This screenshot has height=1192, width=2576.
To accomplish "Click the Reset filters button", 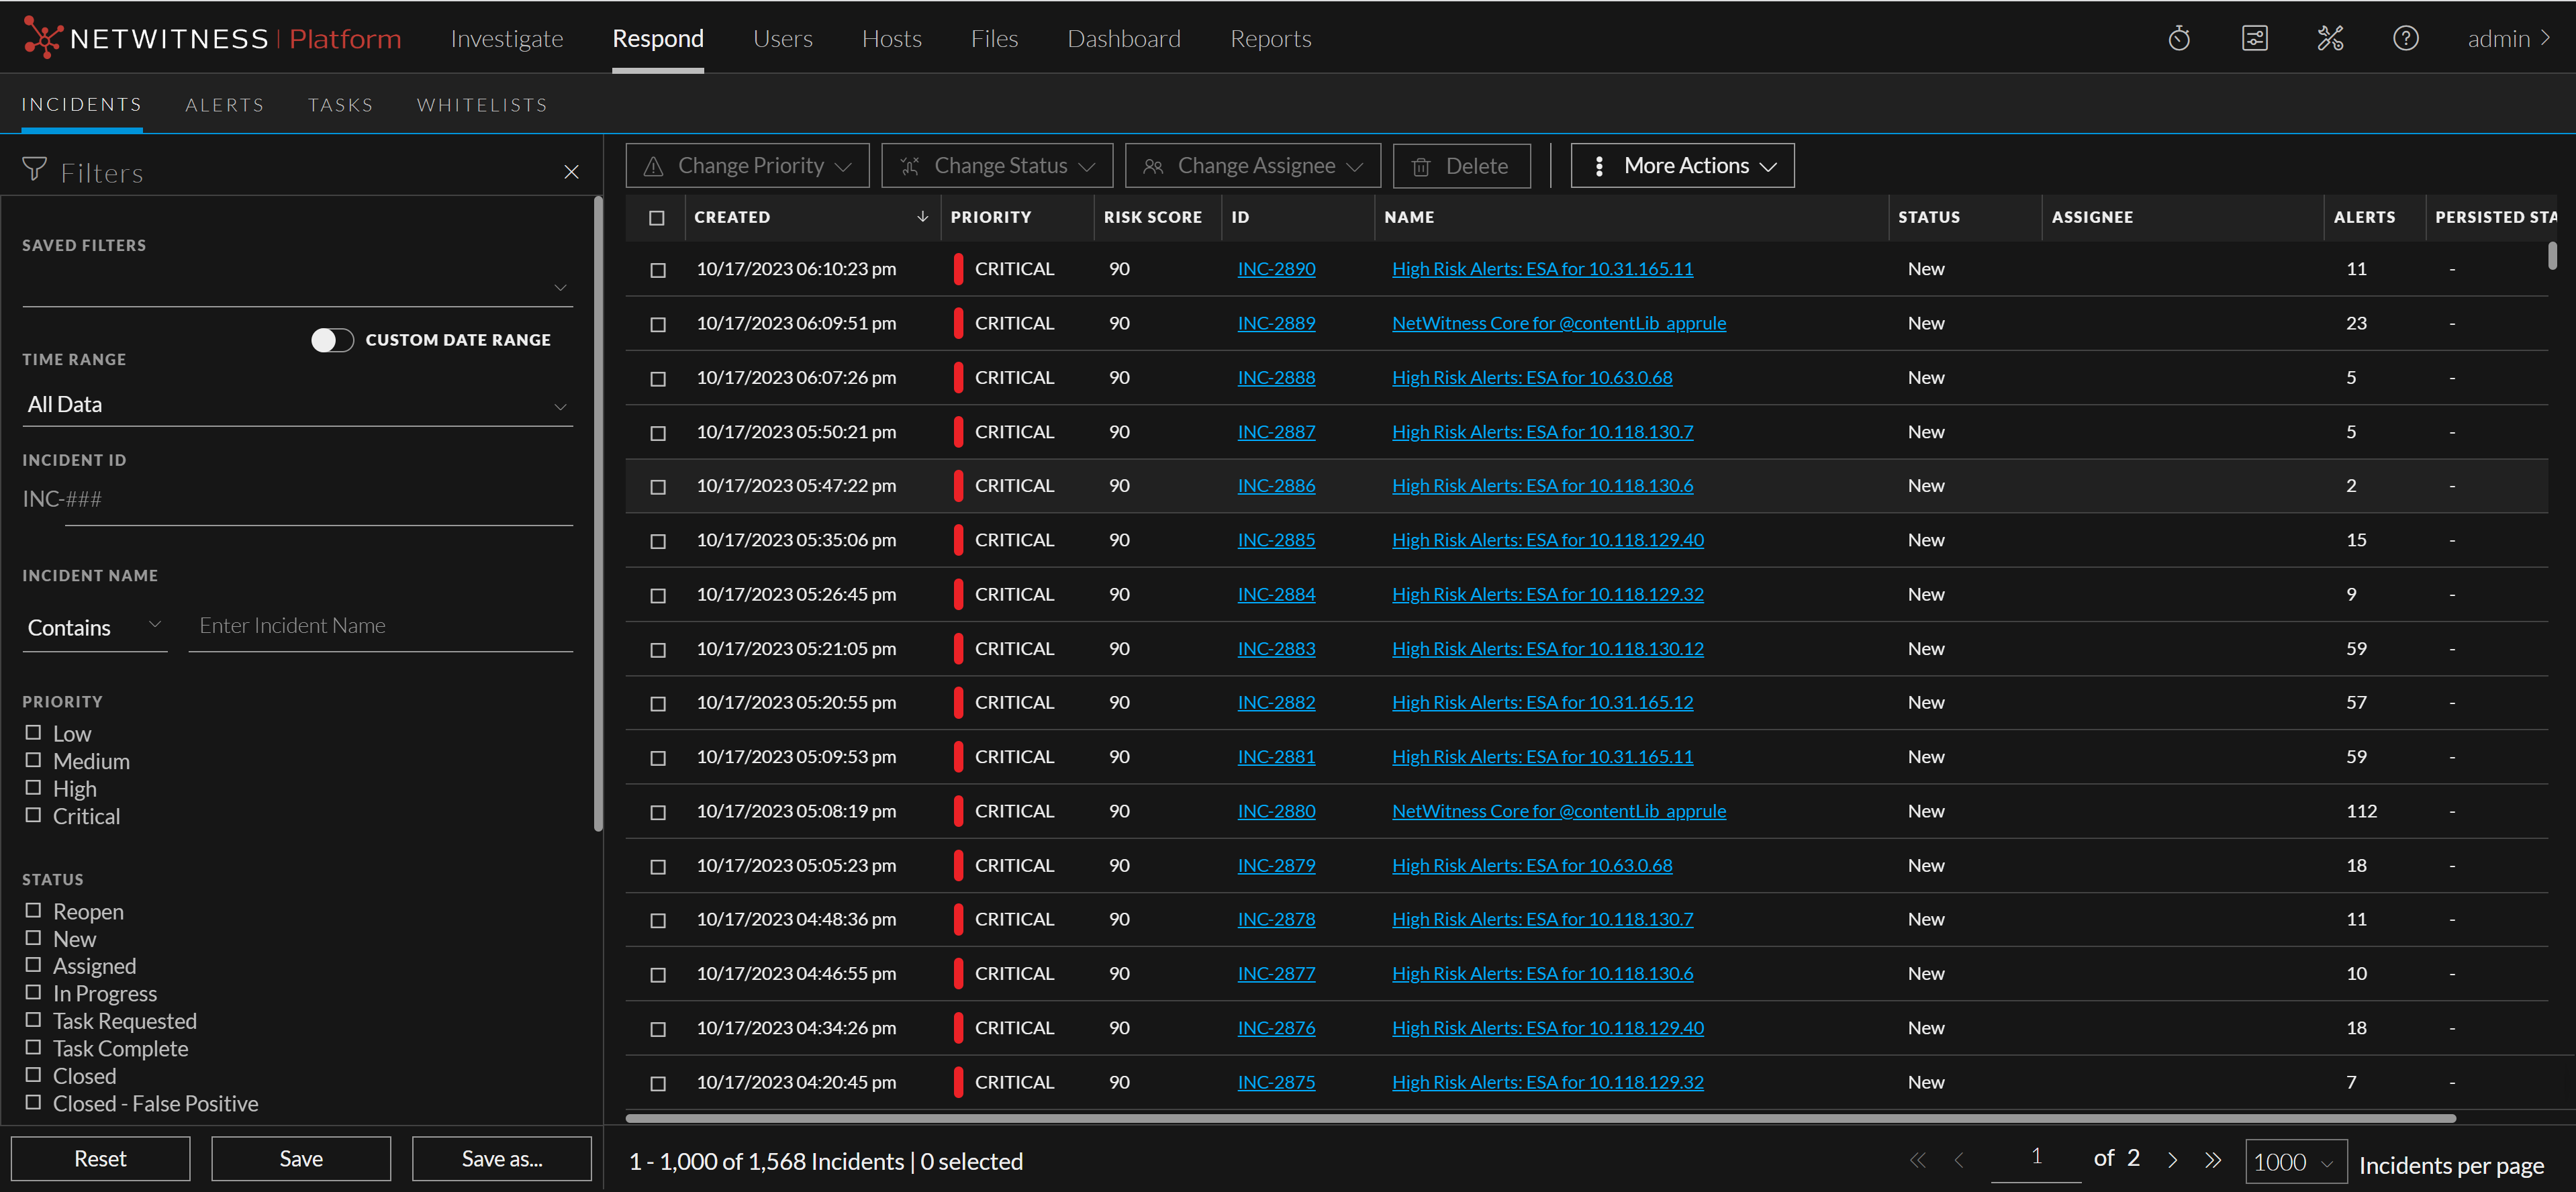I will coord(100,1158).
